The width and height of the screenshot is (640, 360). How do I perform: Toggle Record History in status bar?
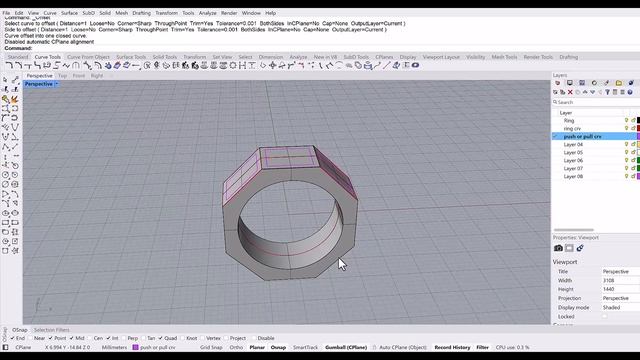[x=452, y=347]
